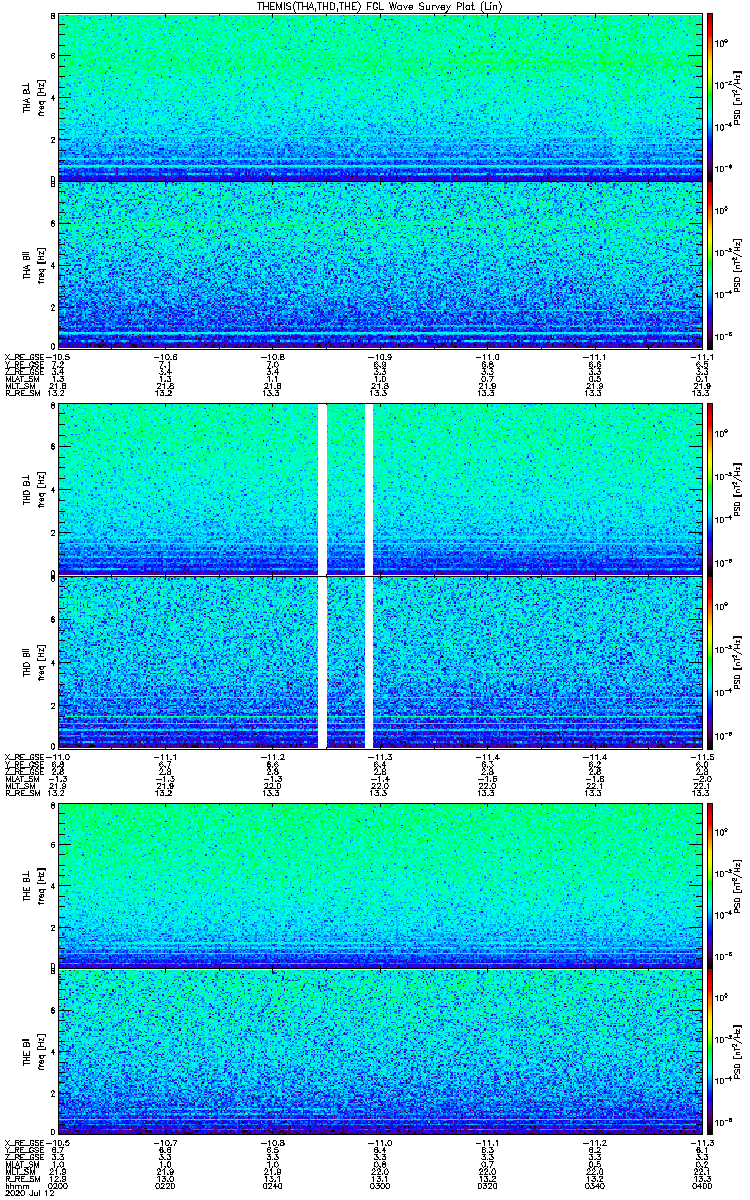
Task: Click X_RE_GSE row label under THA panels
Action: tap(23, 357)
